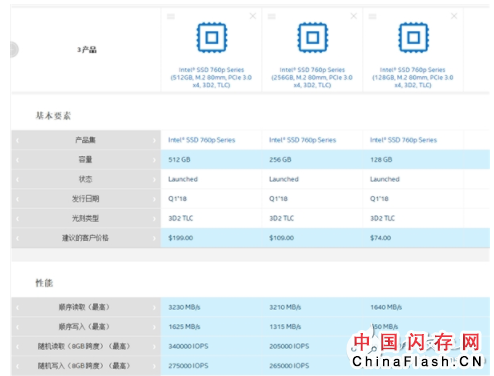Viewport: 494px width, 376px height.
Task: Grab the reorder handle on the 128GB product column
Action: click(x=373, y=16)
